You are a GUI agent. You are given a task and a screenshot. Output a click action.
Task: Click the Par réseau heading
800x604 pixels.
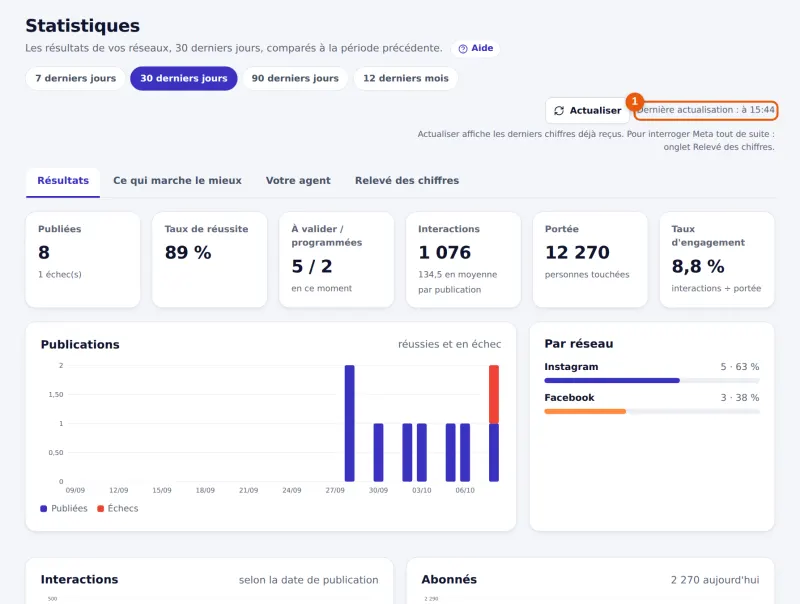pos(579,344)
